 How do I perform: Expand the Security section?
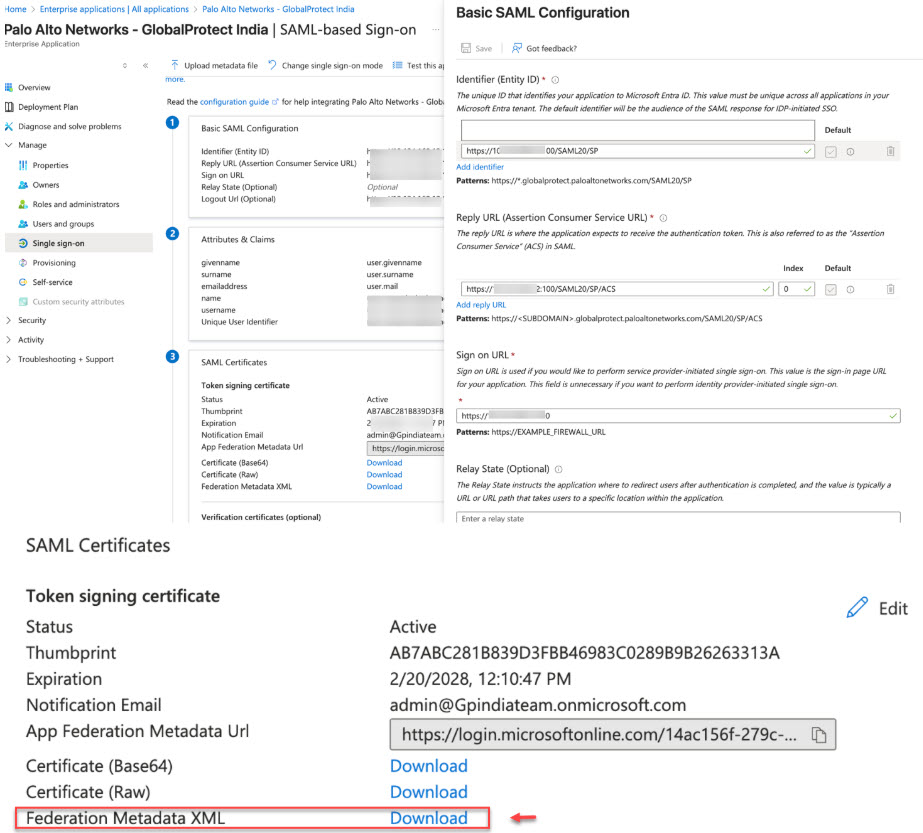(9, 321)
